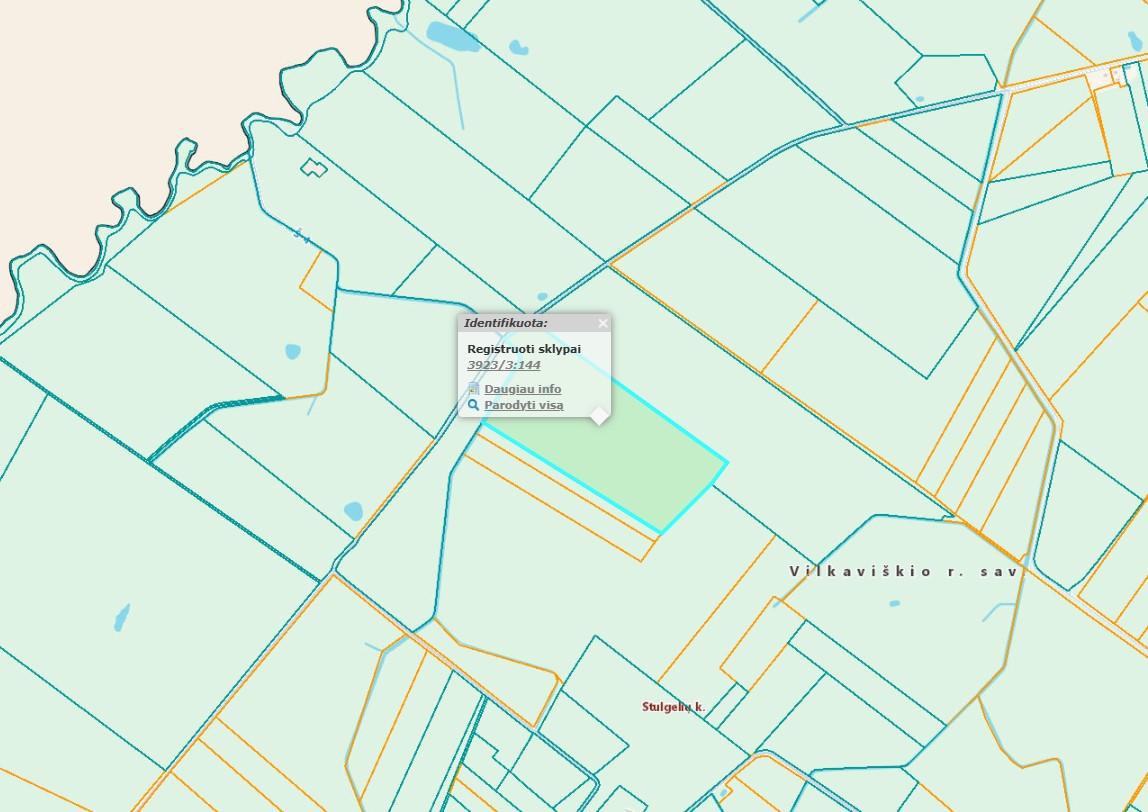Close the Identifikuota popup
1148x812 pixels.
(603, 323)
